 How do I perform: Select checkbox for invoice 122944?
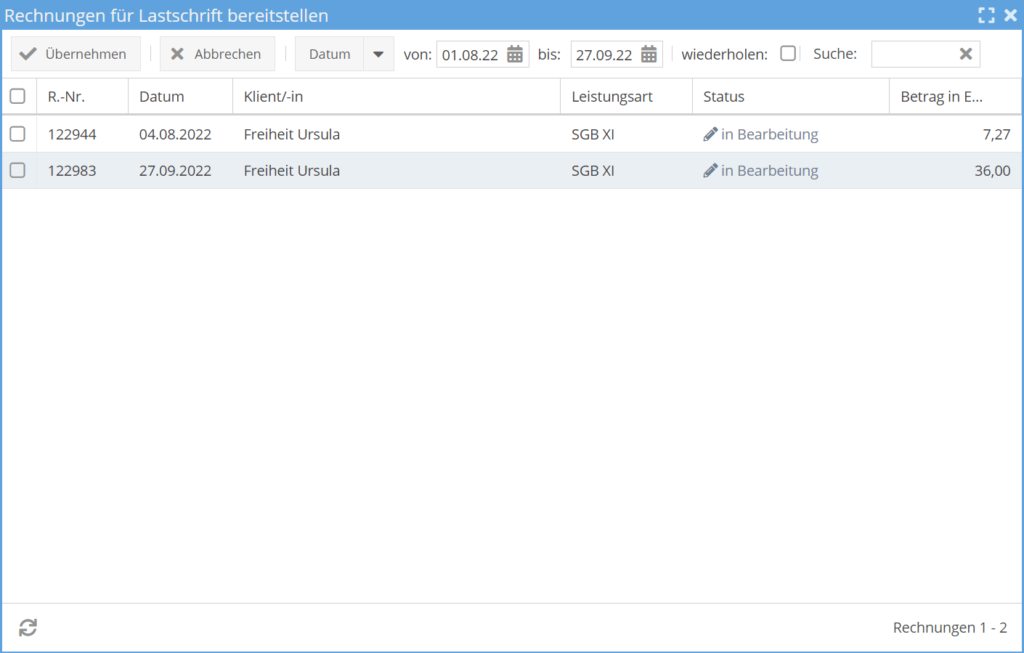click(x=17, y=134)
